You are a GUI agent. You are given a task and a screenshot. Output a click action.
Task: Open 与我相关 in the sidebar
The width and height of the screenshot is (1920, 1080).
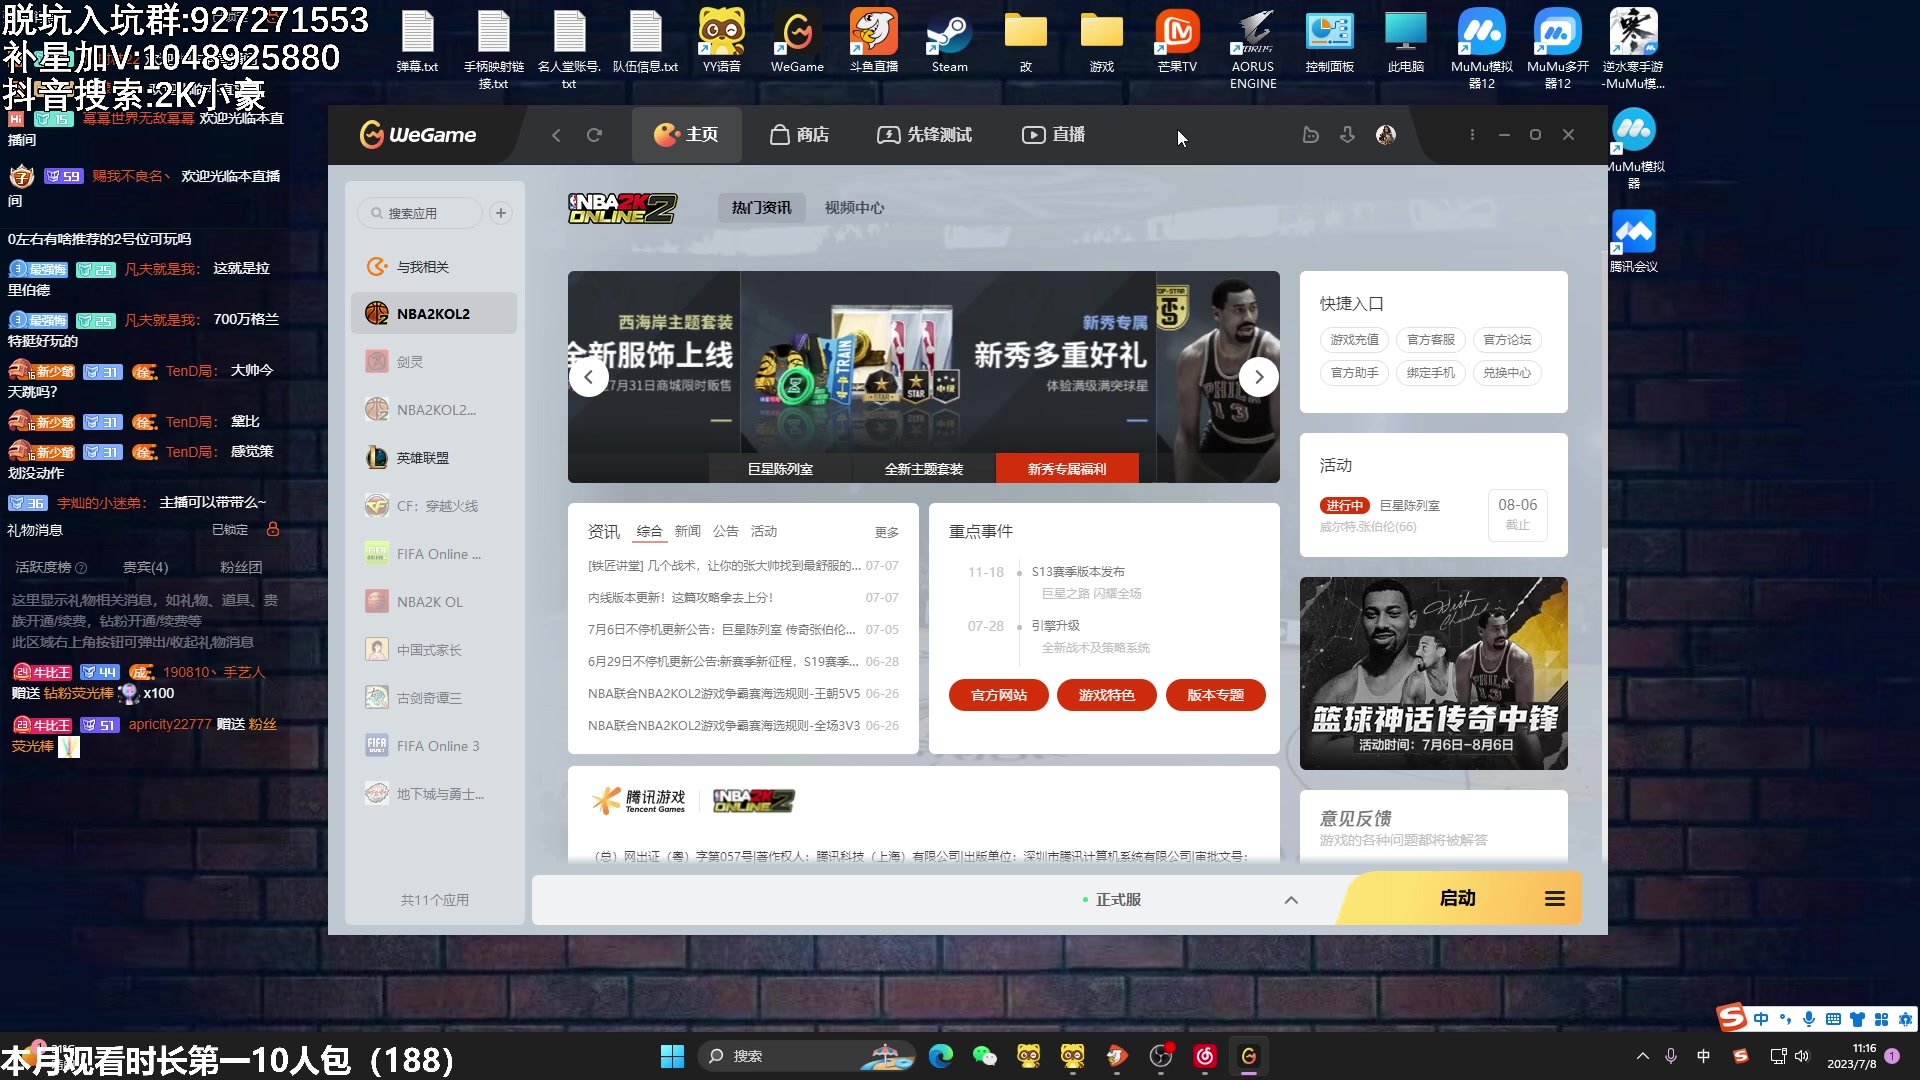pos(434,267)
